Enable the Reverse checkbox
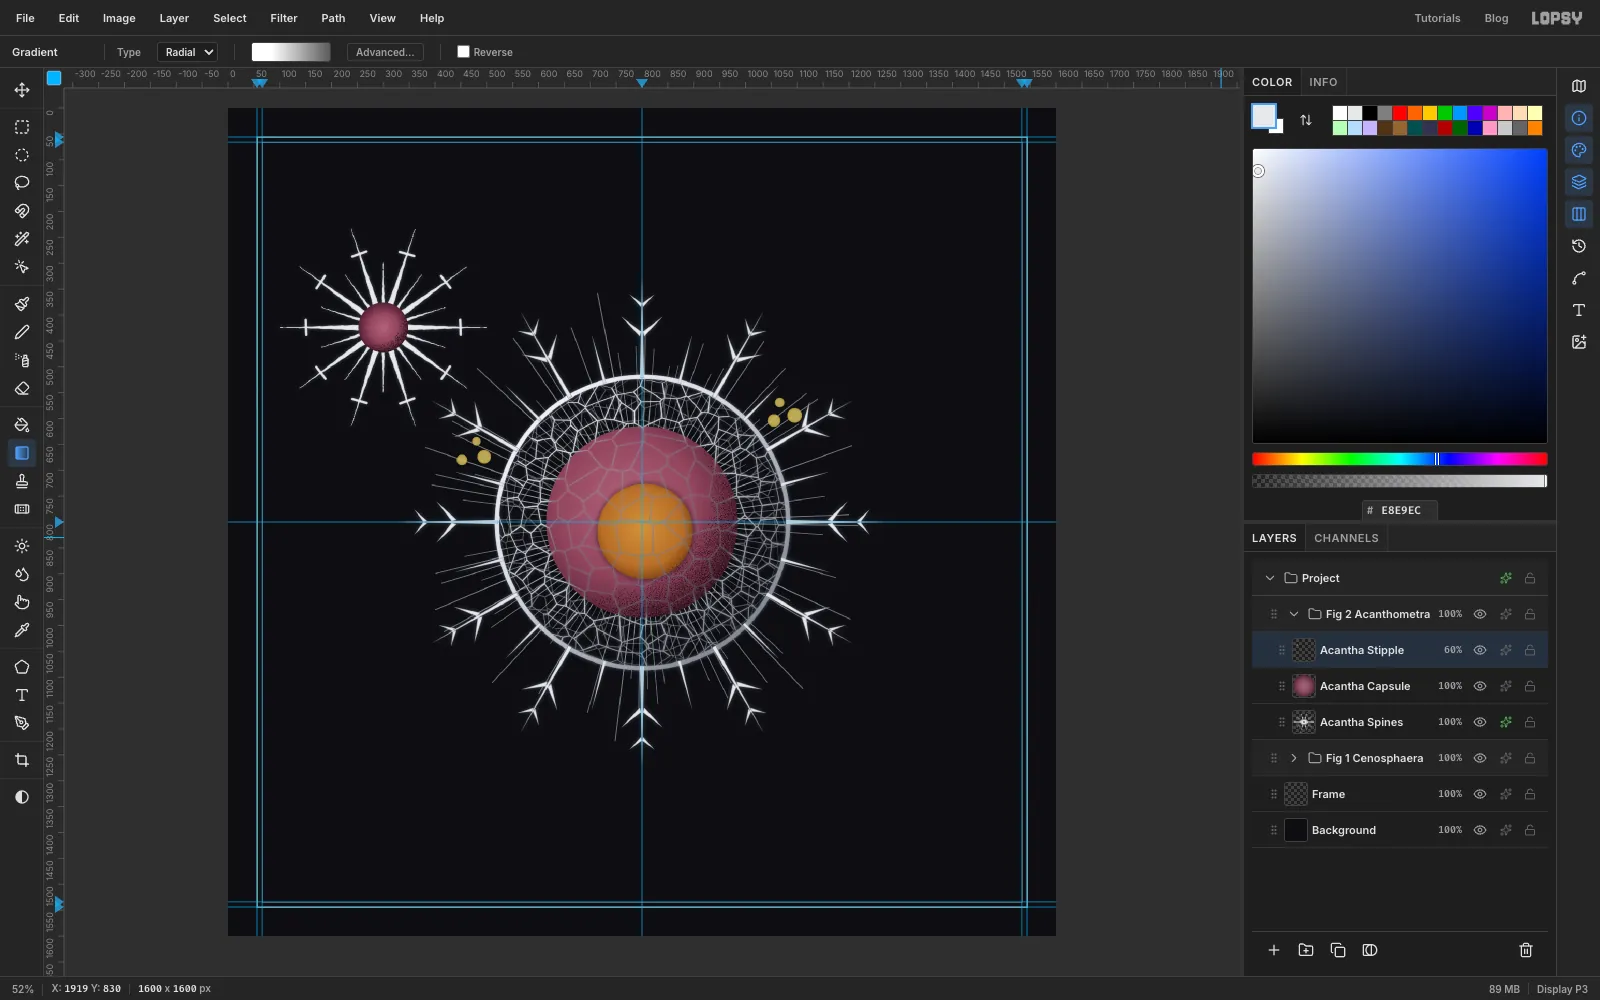Screen dimensions: 1600x1000 coord(463,52)
